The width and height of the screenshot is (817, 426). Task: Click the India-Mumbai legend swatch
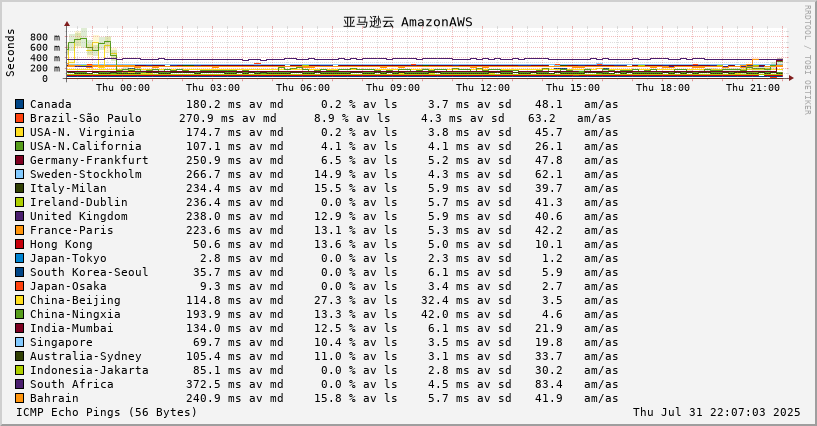[x=19, y=328]
